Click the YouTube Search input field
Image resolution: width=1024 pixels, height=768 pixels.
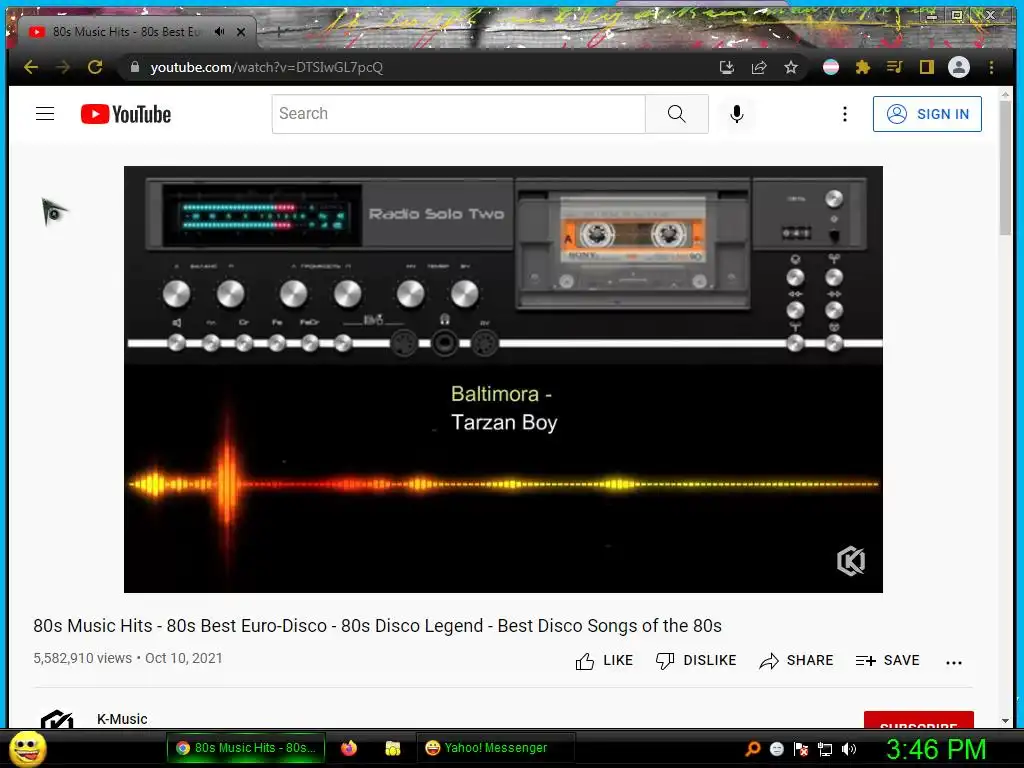(458, 114)
